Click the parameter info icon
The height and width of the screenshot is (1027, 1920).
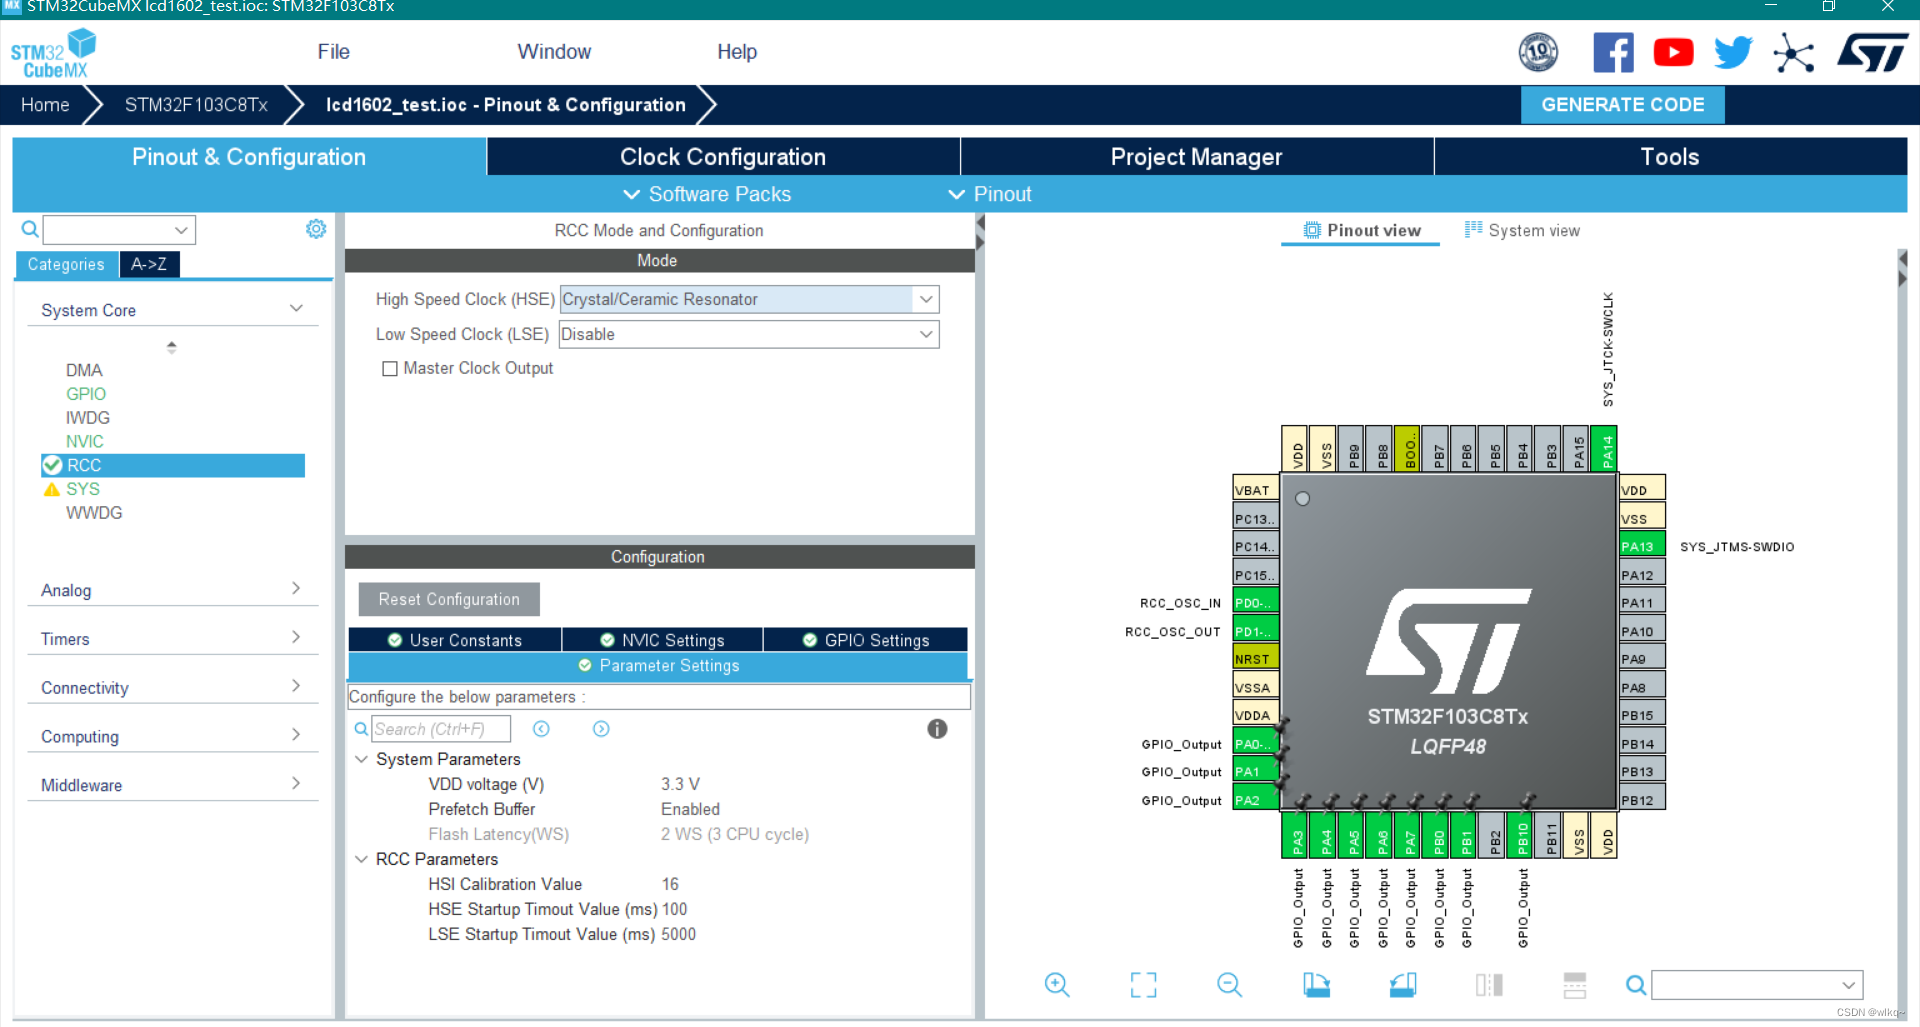[x=937, y=729]
